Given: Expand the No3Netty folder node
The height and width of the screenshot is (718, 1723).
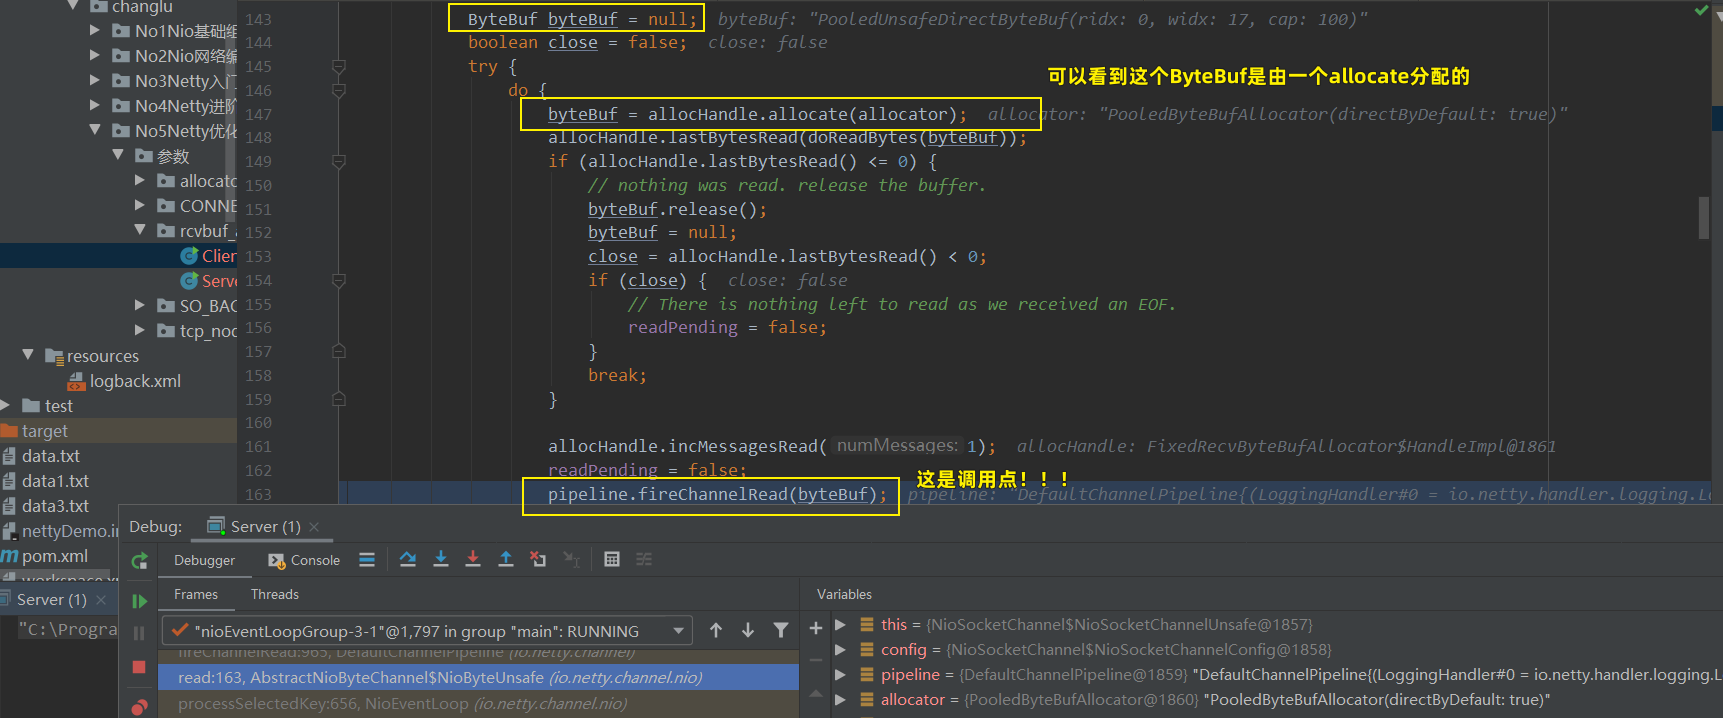Looking at the screenshot, I should point(95,80).
